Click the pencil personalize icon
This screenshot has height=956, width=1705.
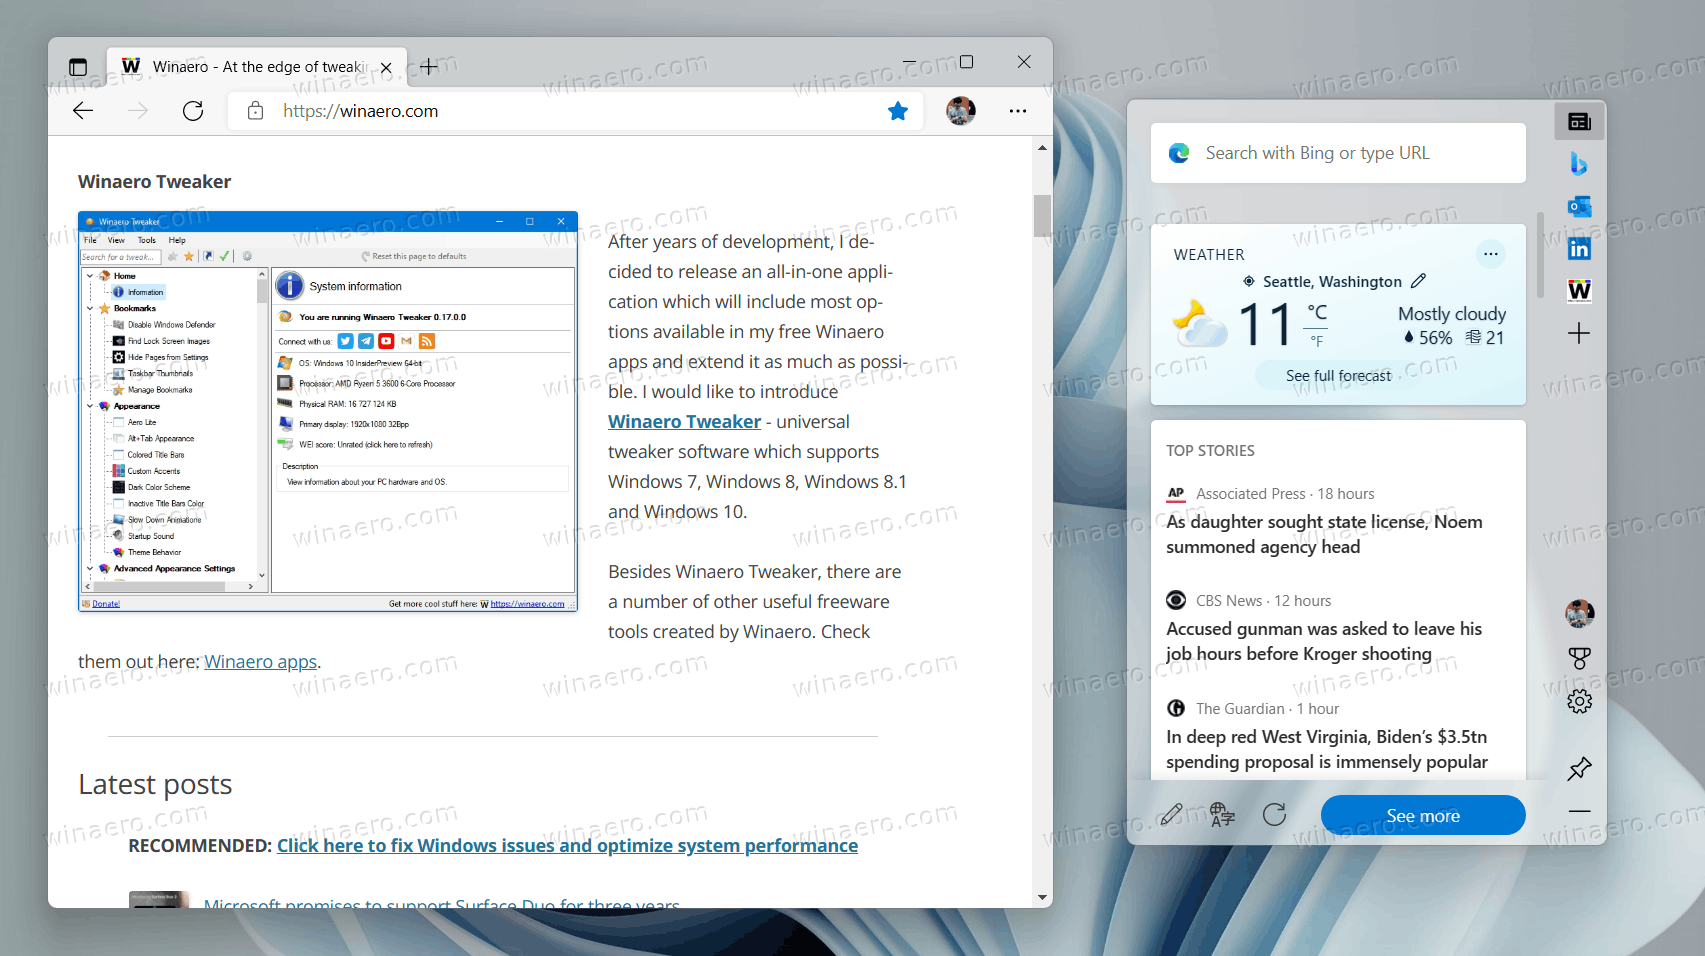pyautogui.click(x=1172, y=815)
